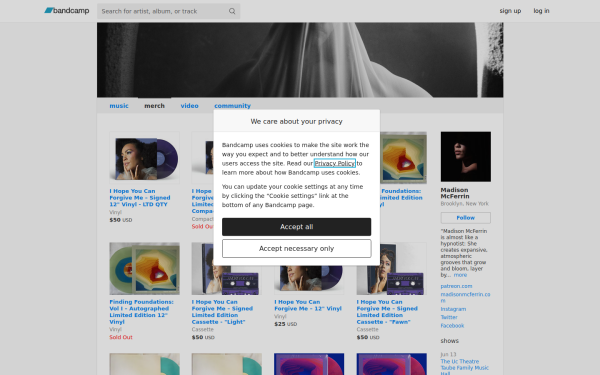600x375 pixels.
Task: Go to the community tab
Action: point(232,106)
